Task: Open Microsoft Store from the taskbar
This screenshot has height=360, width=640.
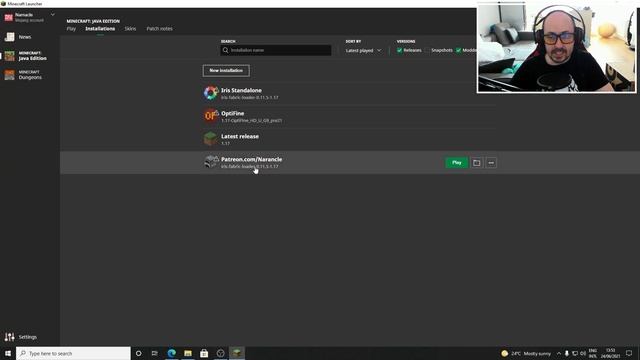Action: (x=204, y=353)
